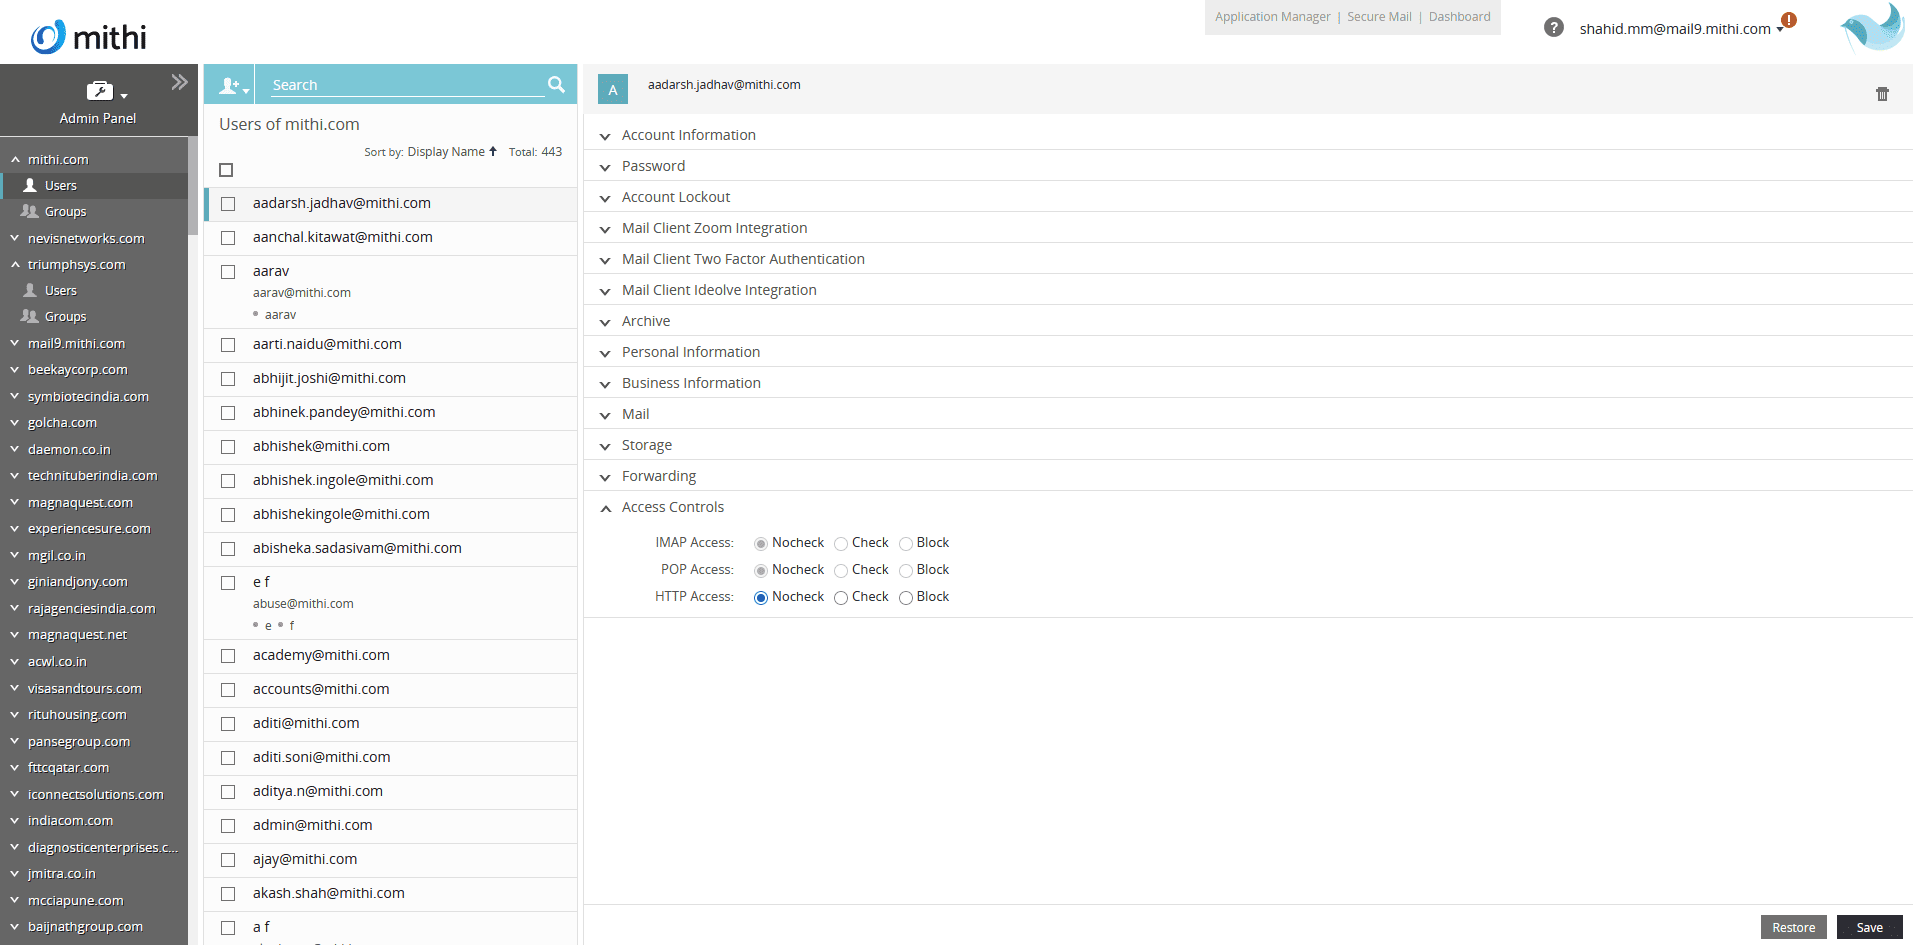The width and height of the screenshot is (1916, 945).
Task: Open the add user icon menu
Action: tap(231, 86)
